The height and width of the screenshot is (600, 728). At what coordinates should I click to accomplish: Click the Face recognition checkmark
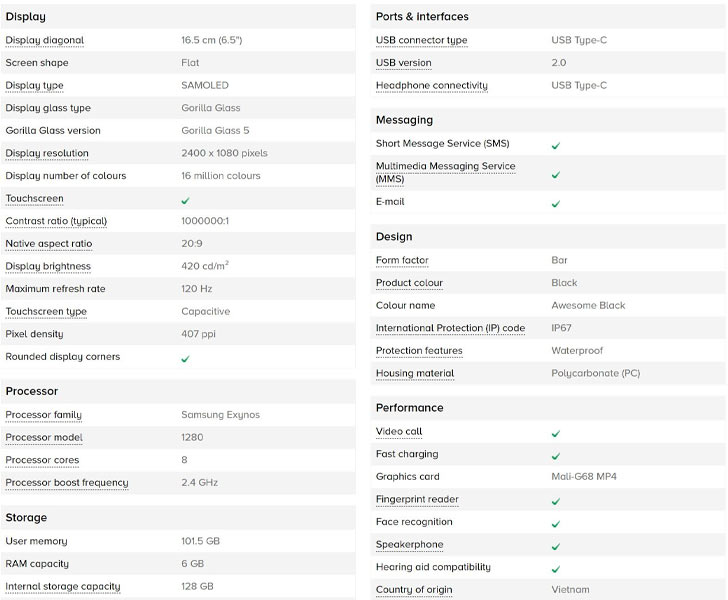(556, 524)
